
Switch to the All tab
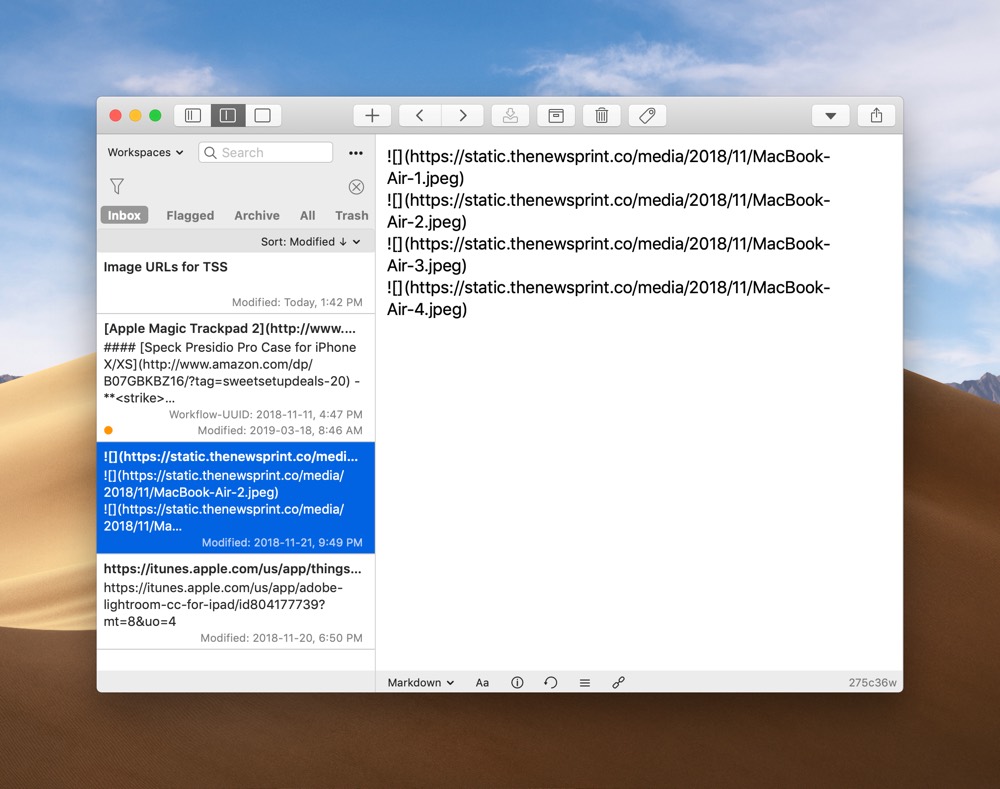[307, 216]
